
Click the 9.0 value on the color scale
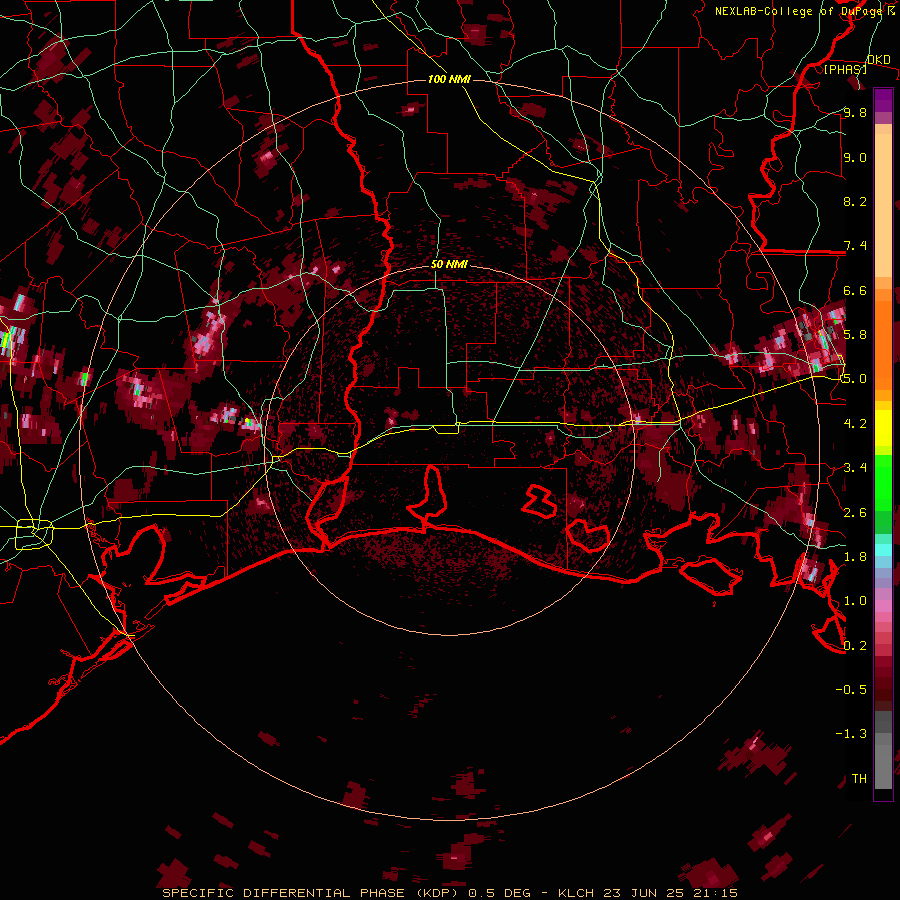point(855,157)
